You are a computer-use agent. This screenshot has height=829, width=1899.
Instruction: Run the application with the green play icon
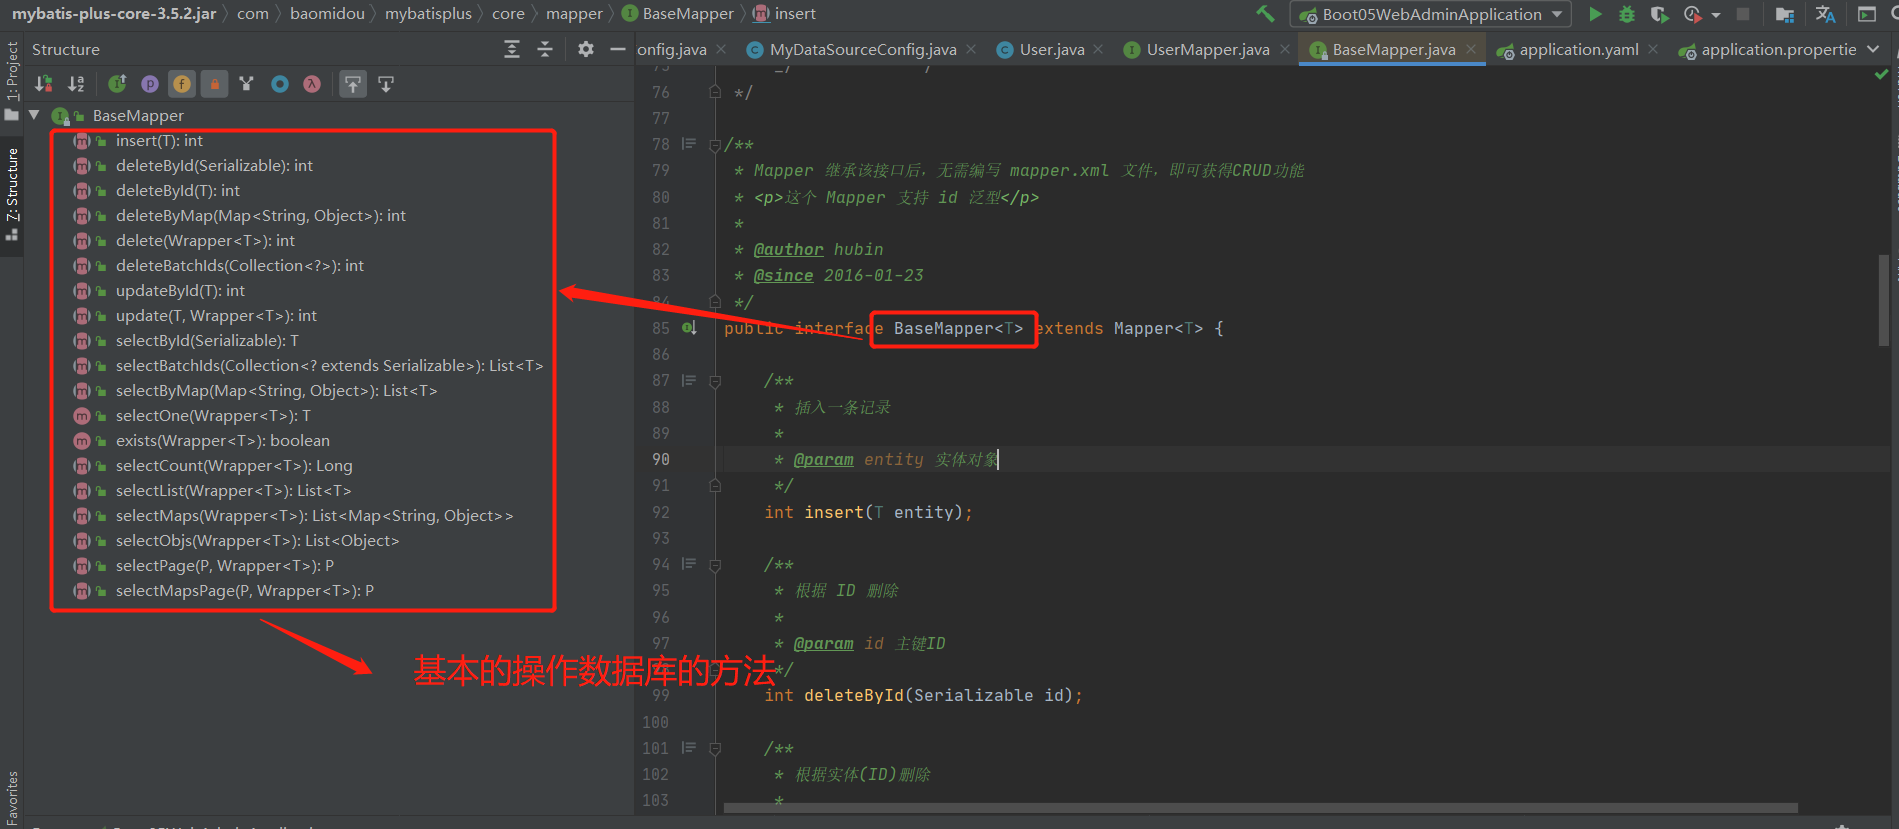(x=1595, y=14)
